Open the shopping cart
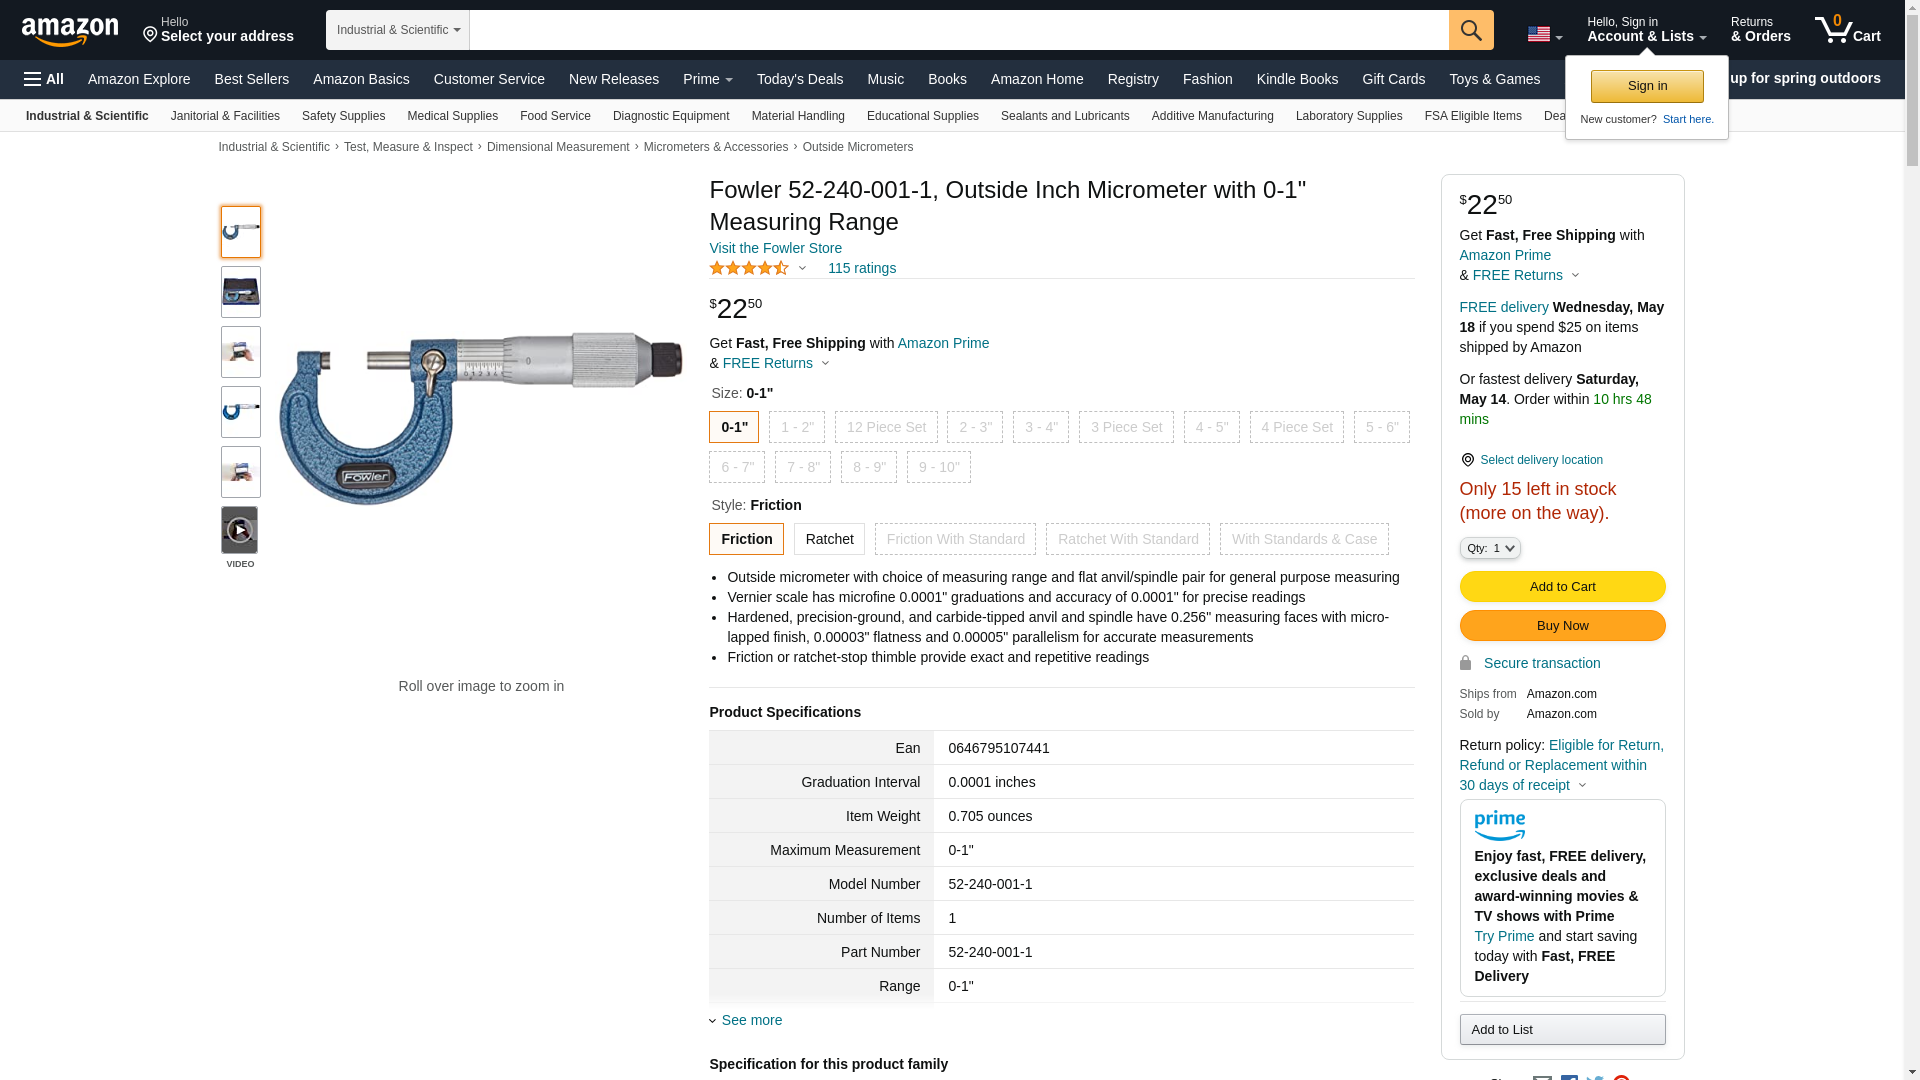The height and width of the screenshot is (1080, 1920). click(x=1847, y=30)
